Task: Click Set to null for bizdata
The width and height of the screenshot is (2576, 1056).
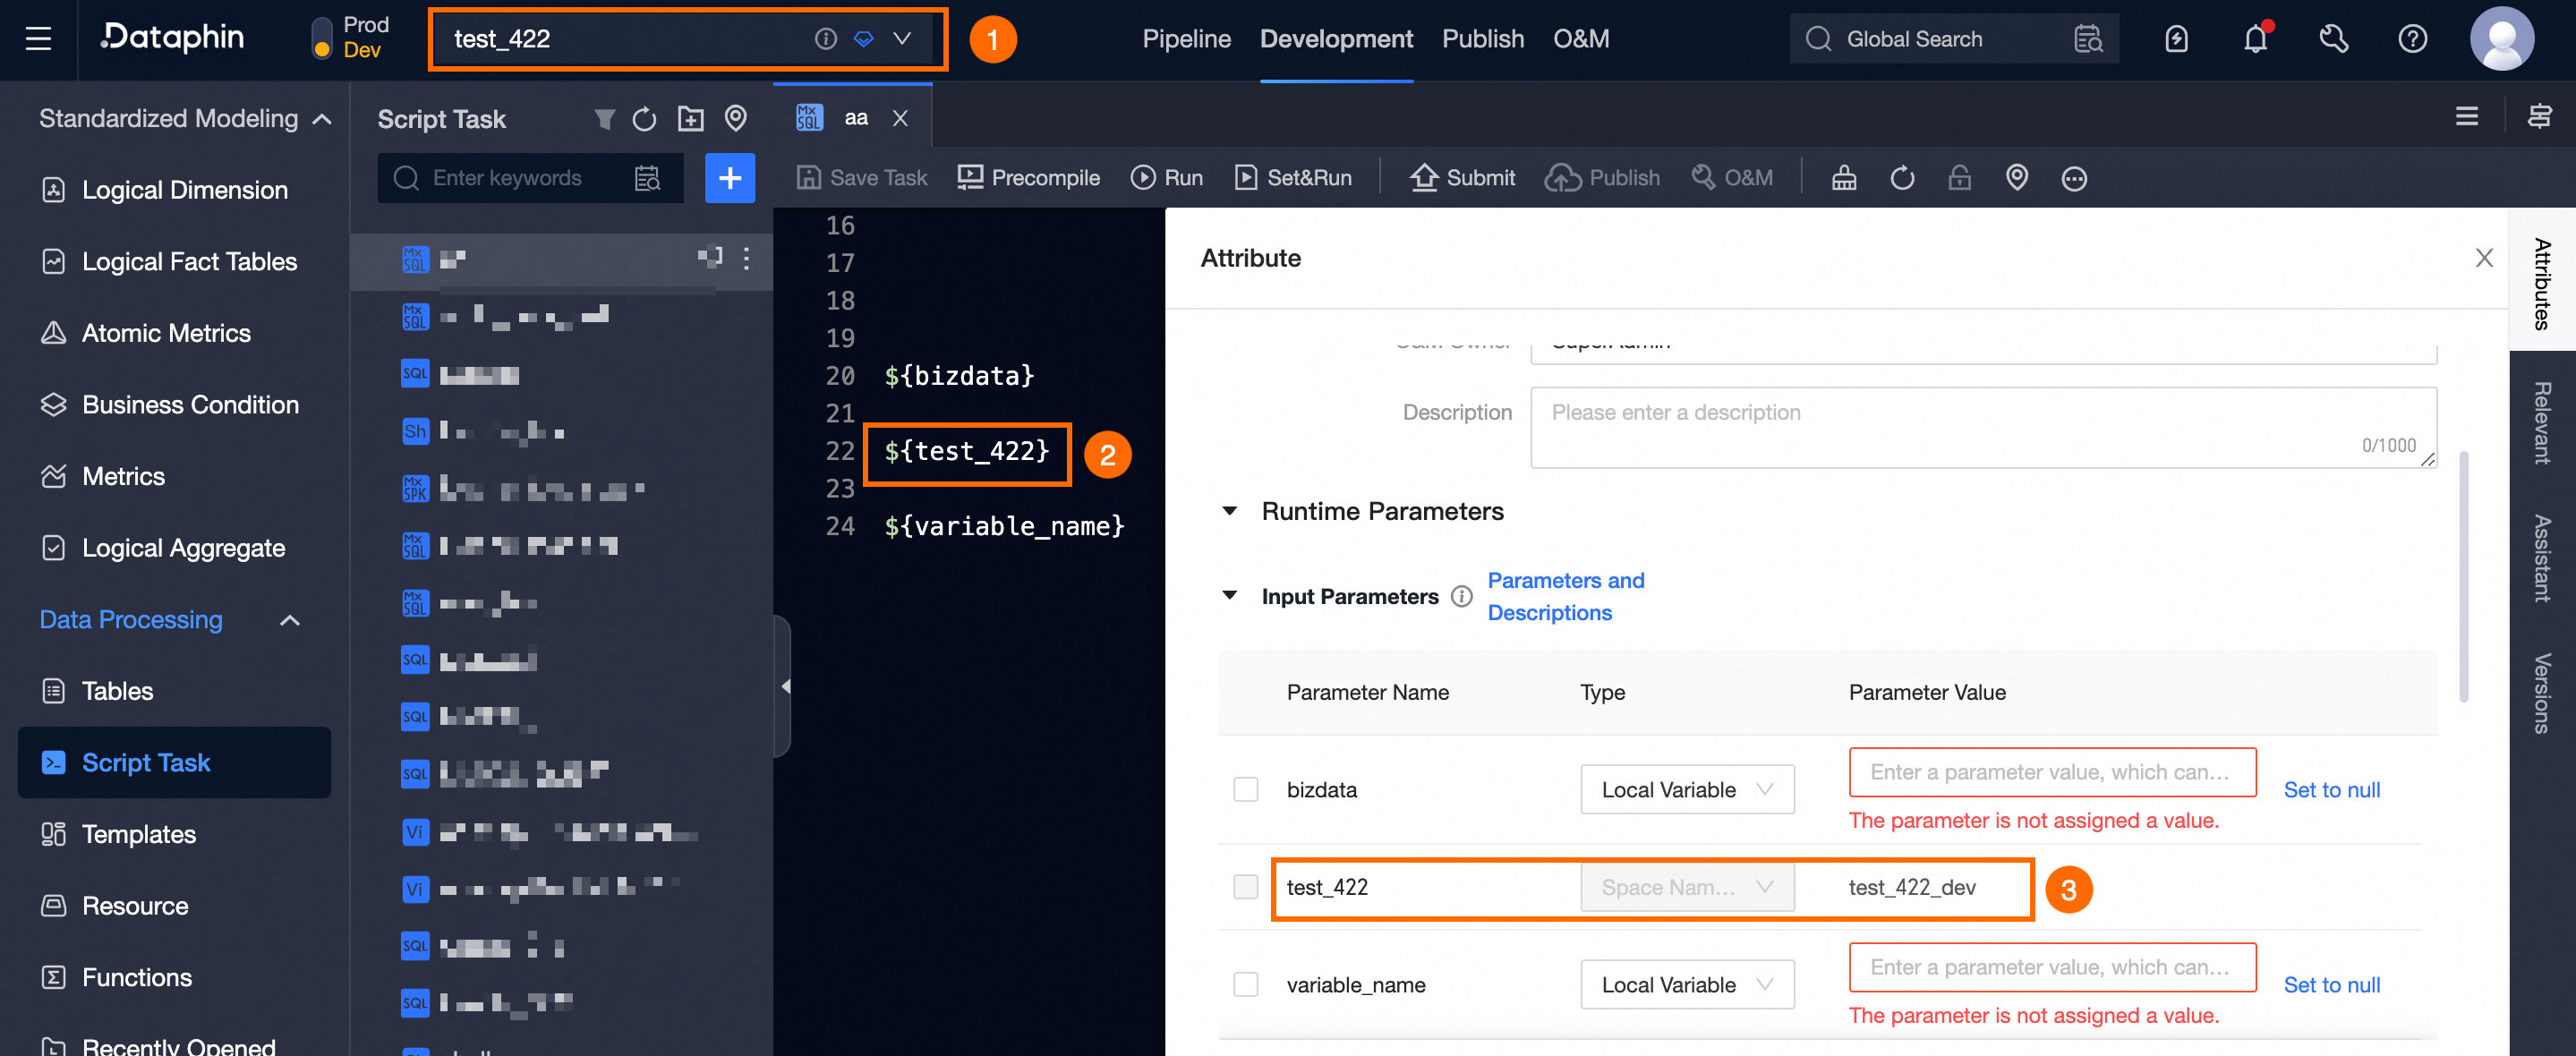Action: [2331, 790]
